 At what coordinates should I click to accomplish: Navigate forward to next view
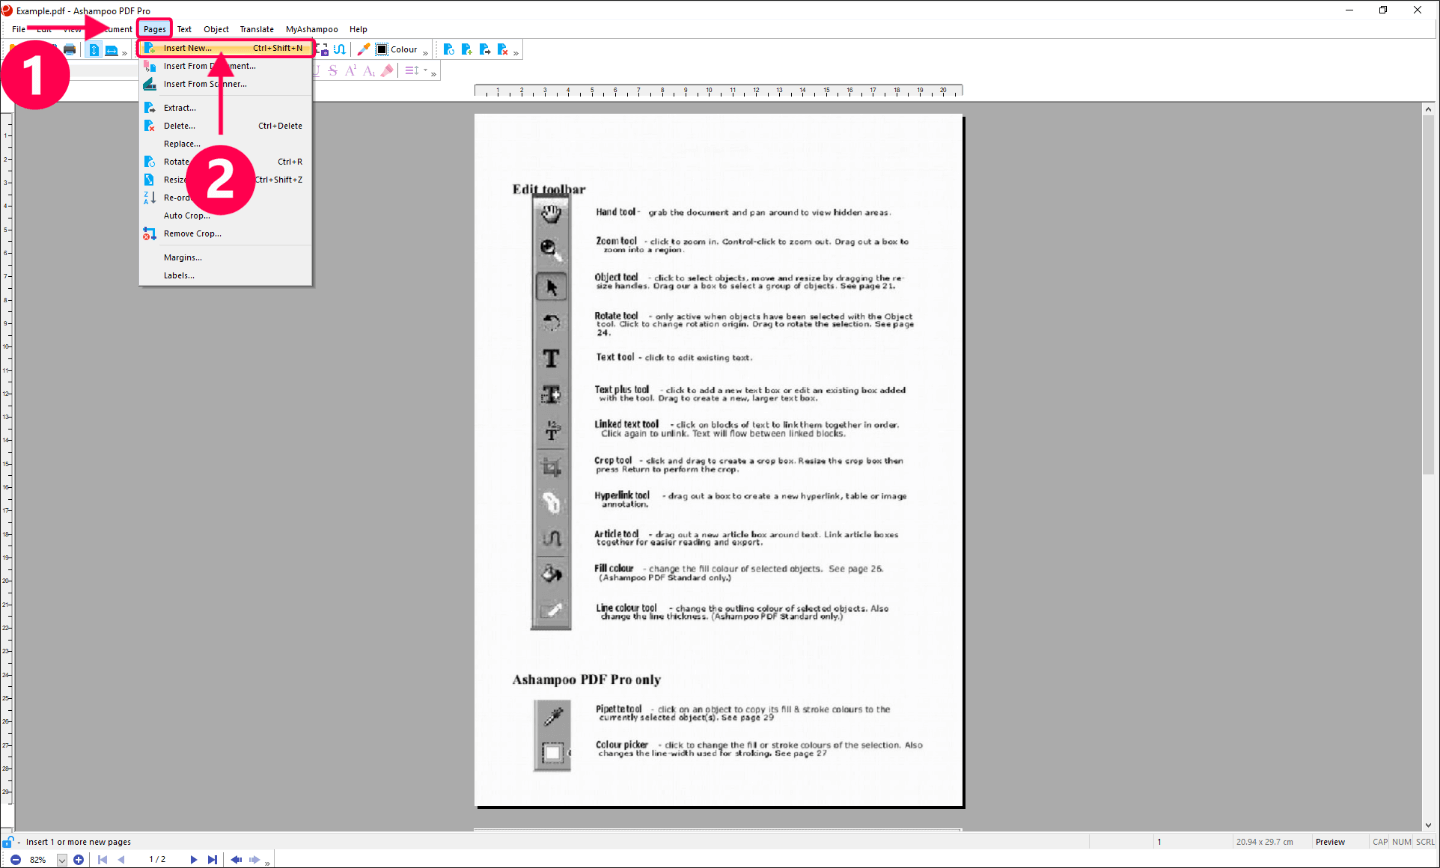point(255,860)
